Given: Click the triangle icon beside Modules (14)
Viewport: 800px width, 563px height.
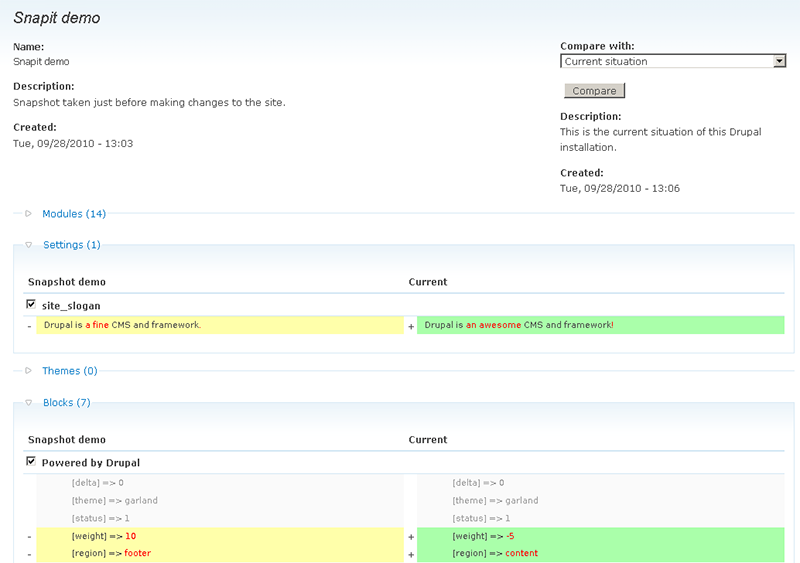Looking at the screenshot, I should tap(29, 214).
